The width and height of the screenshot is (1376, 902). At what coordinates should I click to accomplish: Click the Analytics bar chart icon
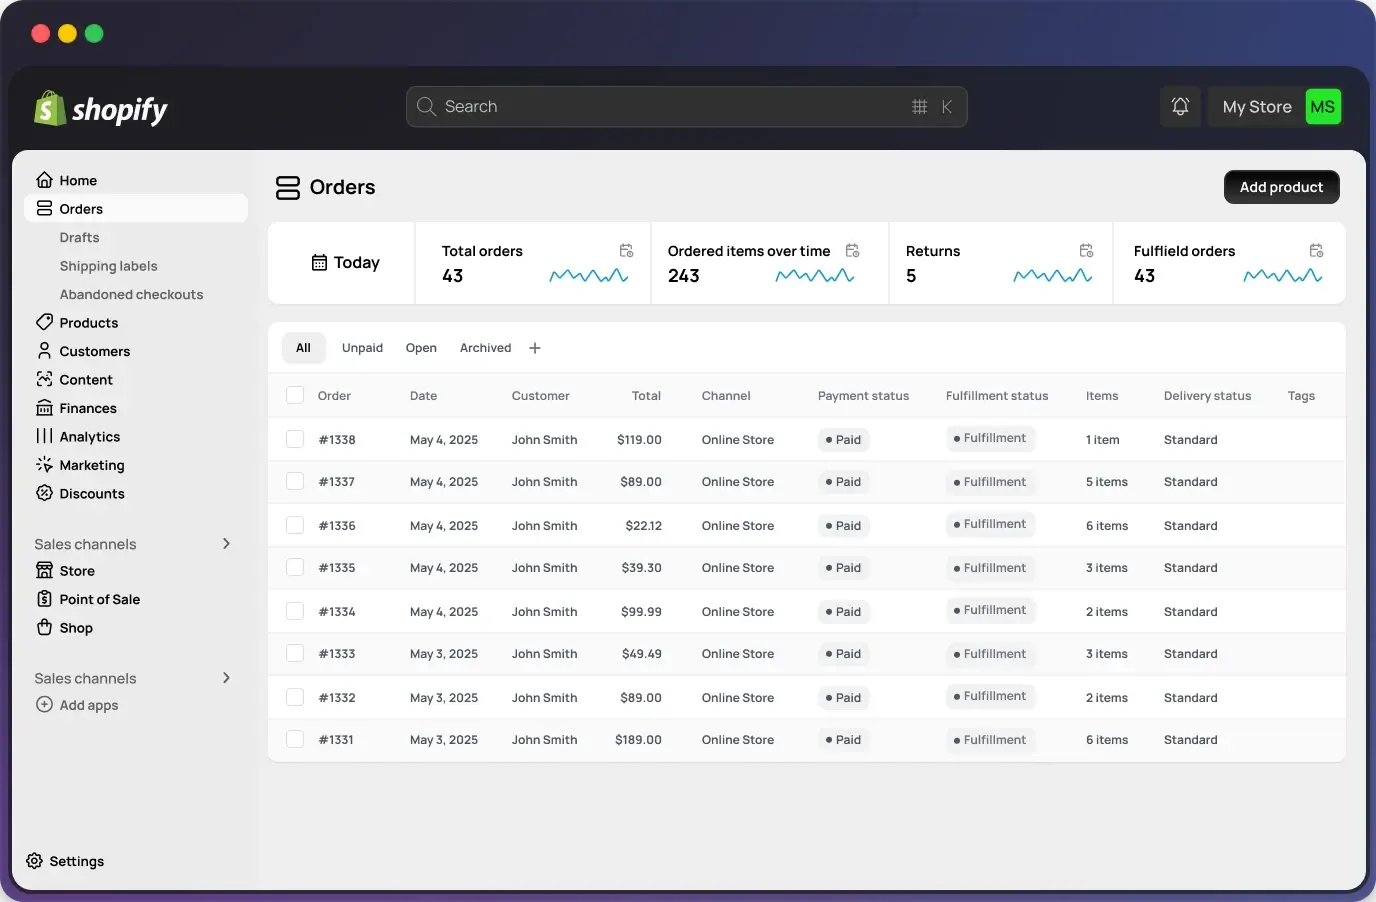pos(44,436)
